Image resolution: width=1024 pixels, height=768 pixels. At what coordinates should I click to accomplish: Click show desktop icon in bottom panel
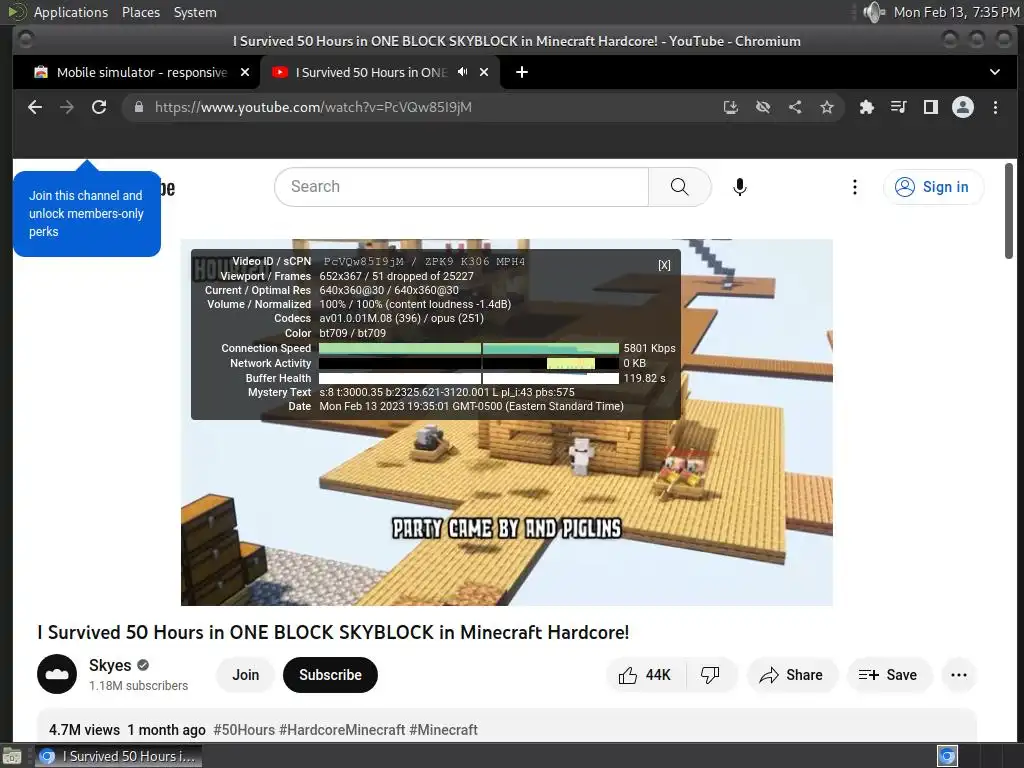coord(12,756)
